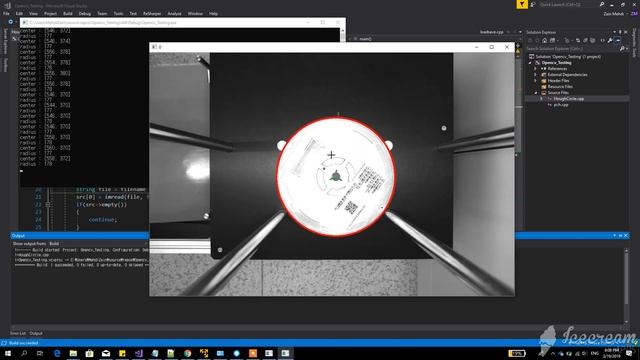Open the File menu

6,13
